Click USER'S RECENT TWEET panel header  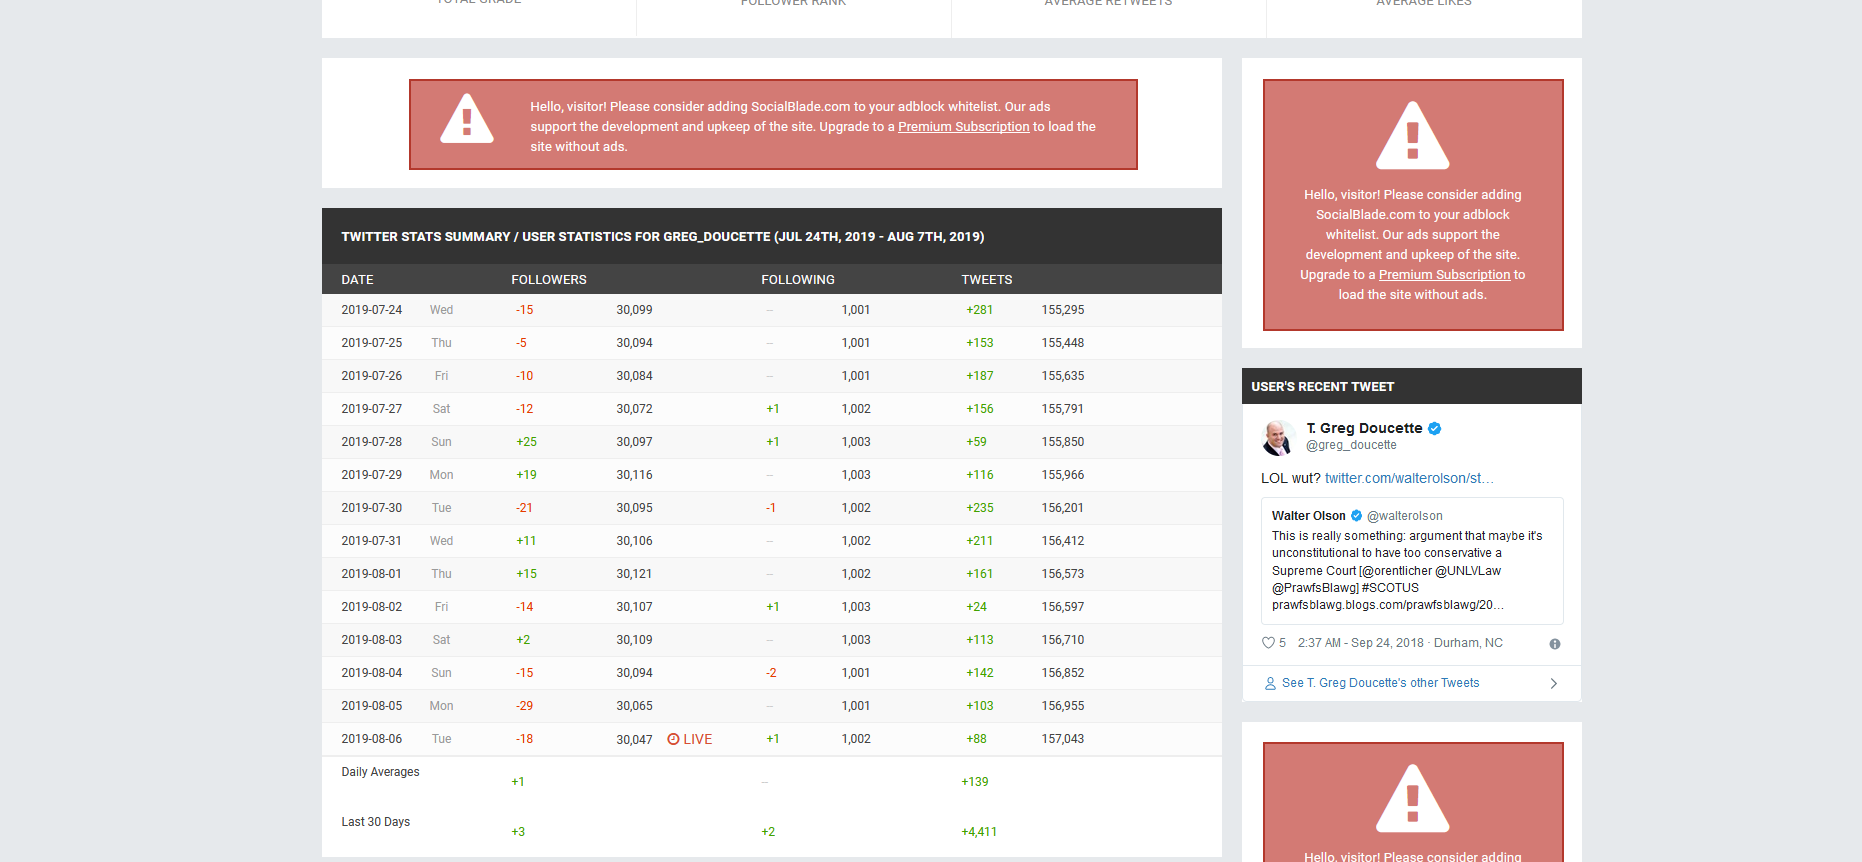1412,386
